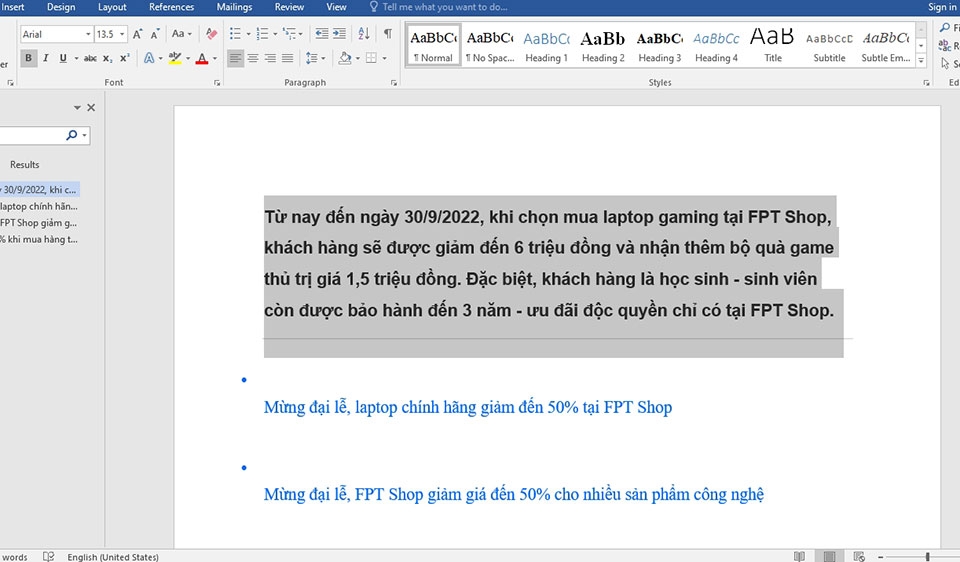Apply numbered list icon
The height and width of the screenshot is (562, 960).
tap(262, 34)
